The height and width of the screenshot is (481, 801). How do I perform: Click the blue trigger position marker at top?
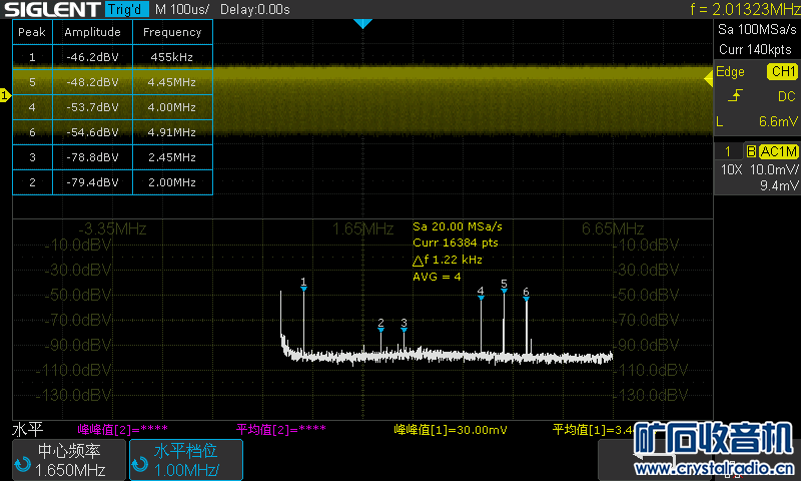(363, 23)
